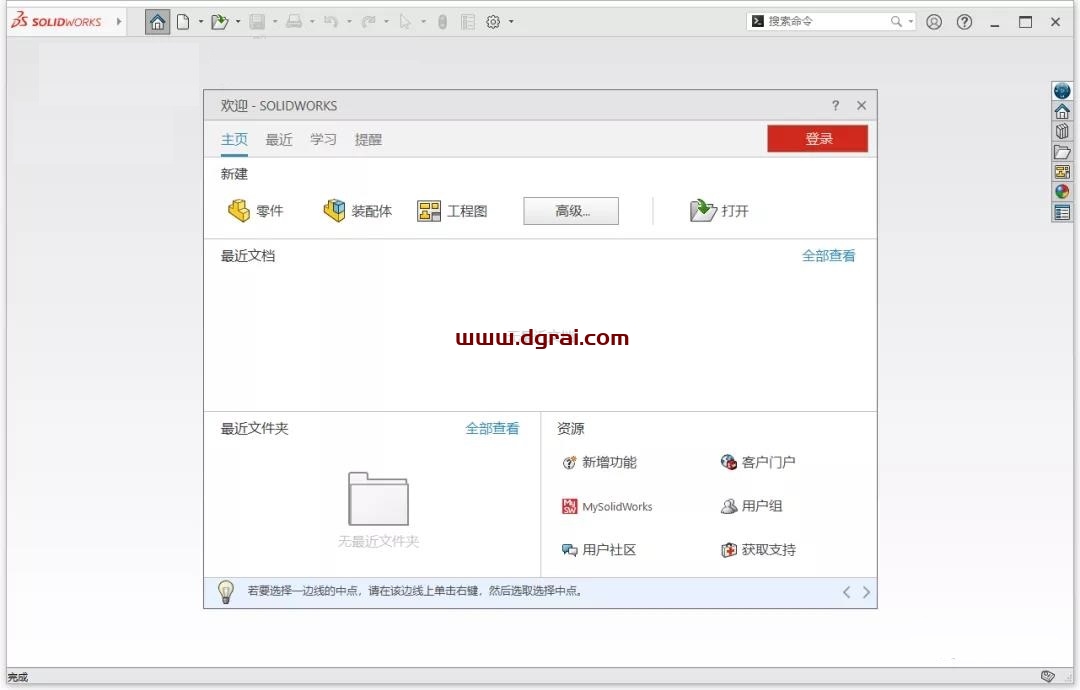Create a new 工程图 drawing
This screenshot has width=1080, height=690.
coord(452,211)
